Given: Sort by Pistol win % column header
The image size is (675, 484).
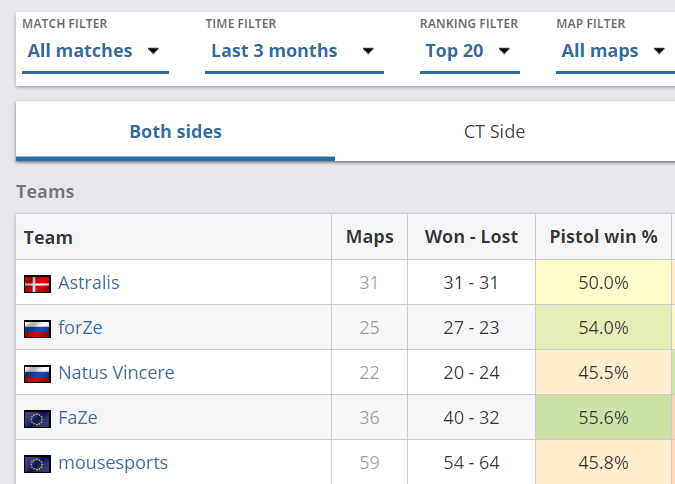Looking at the screenshot, I should click(x=603, y=237).
